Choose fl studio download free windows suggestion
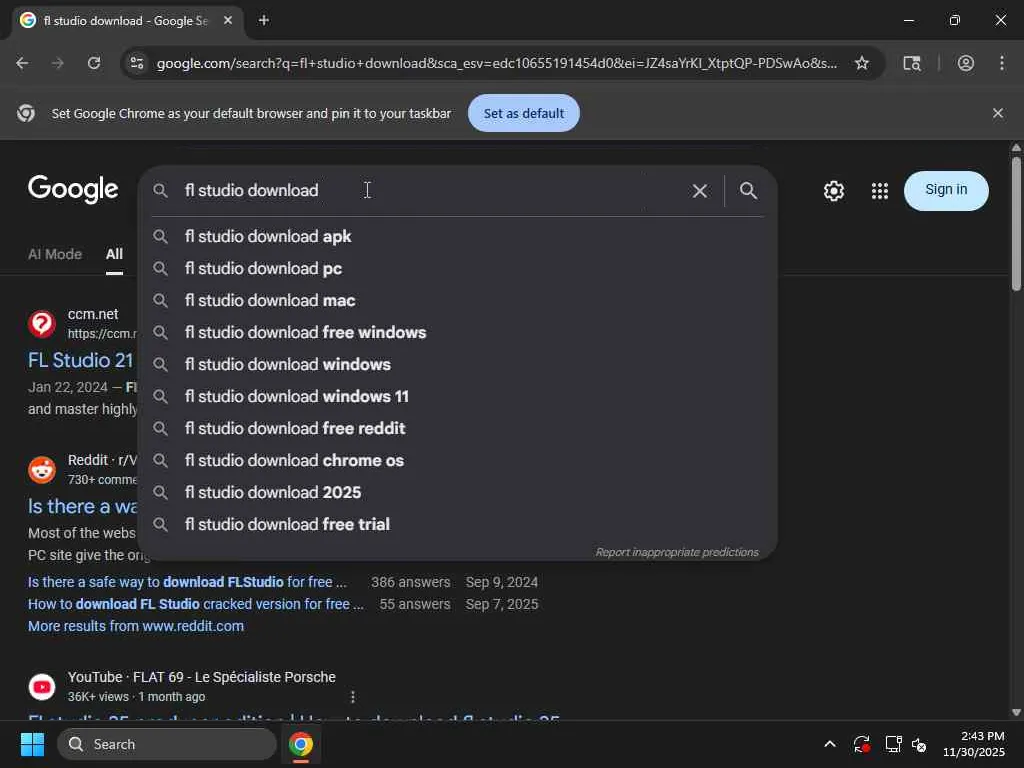 pos(457,332)
